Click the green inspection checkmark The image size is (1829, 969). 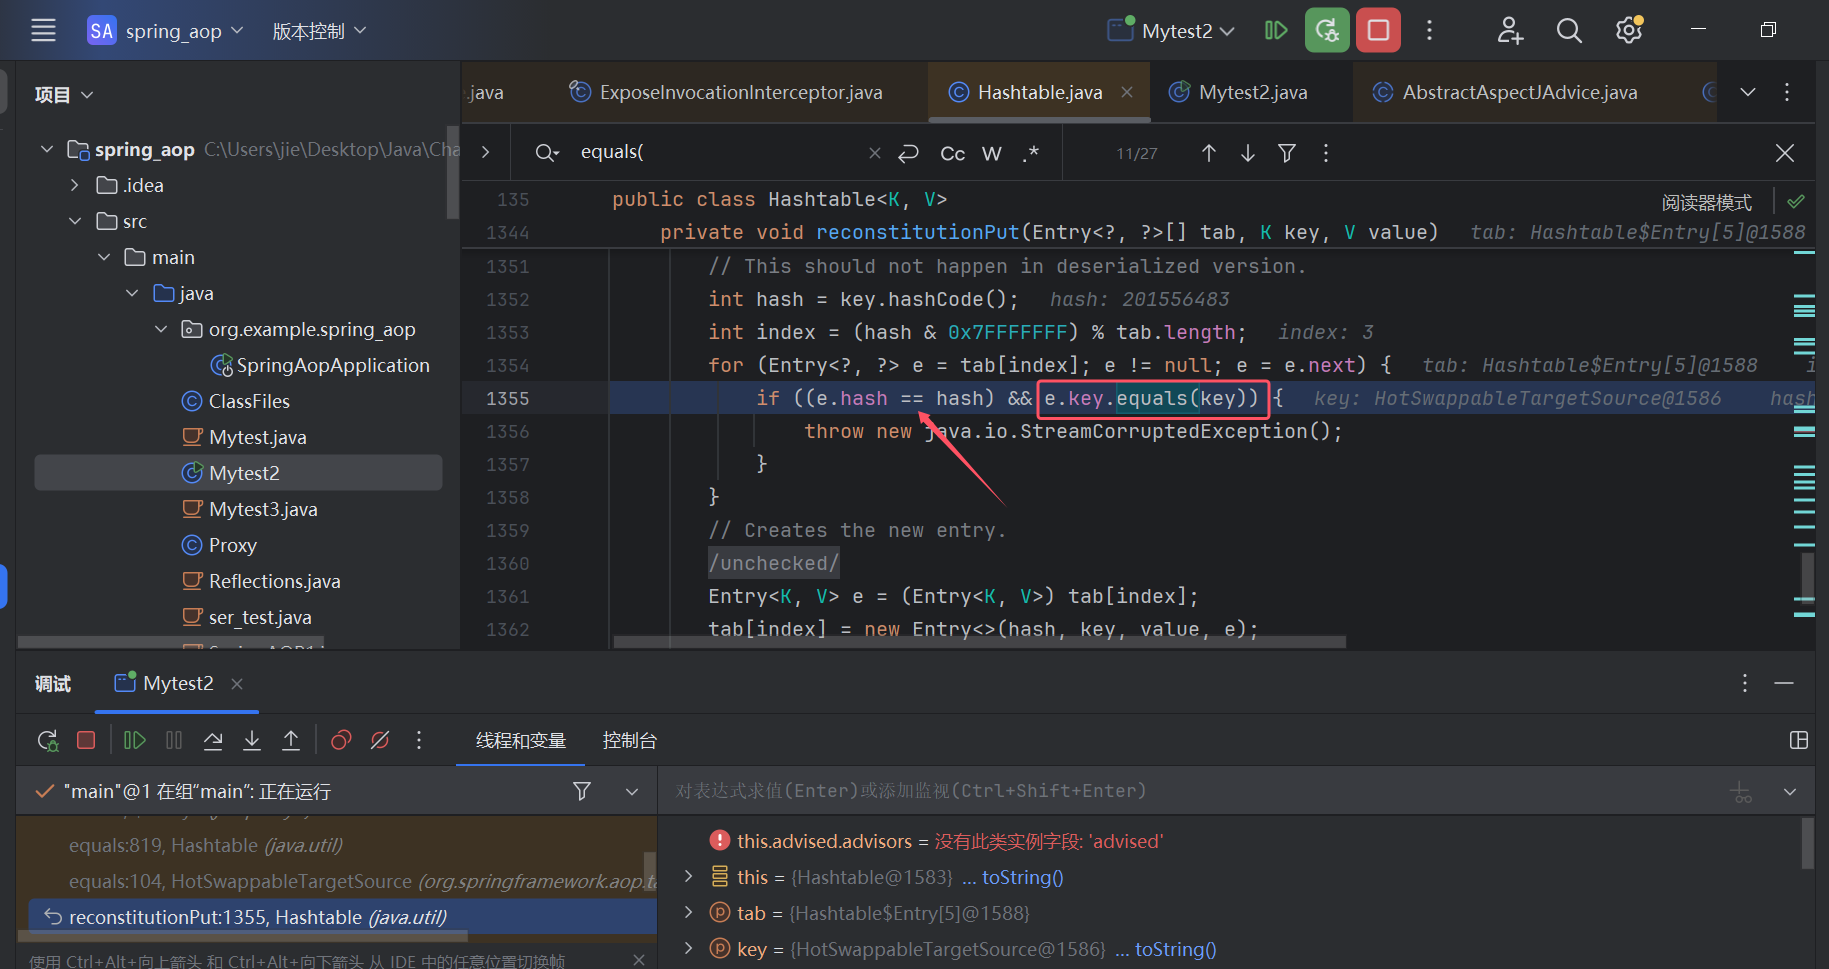1796,201
